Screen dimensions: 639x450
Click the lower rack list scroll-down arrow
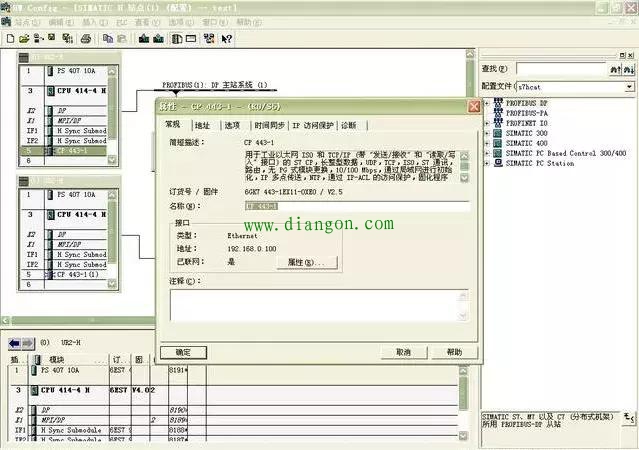[x=112, y=284]
